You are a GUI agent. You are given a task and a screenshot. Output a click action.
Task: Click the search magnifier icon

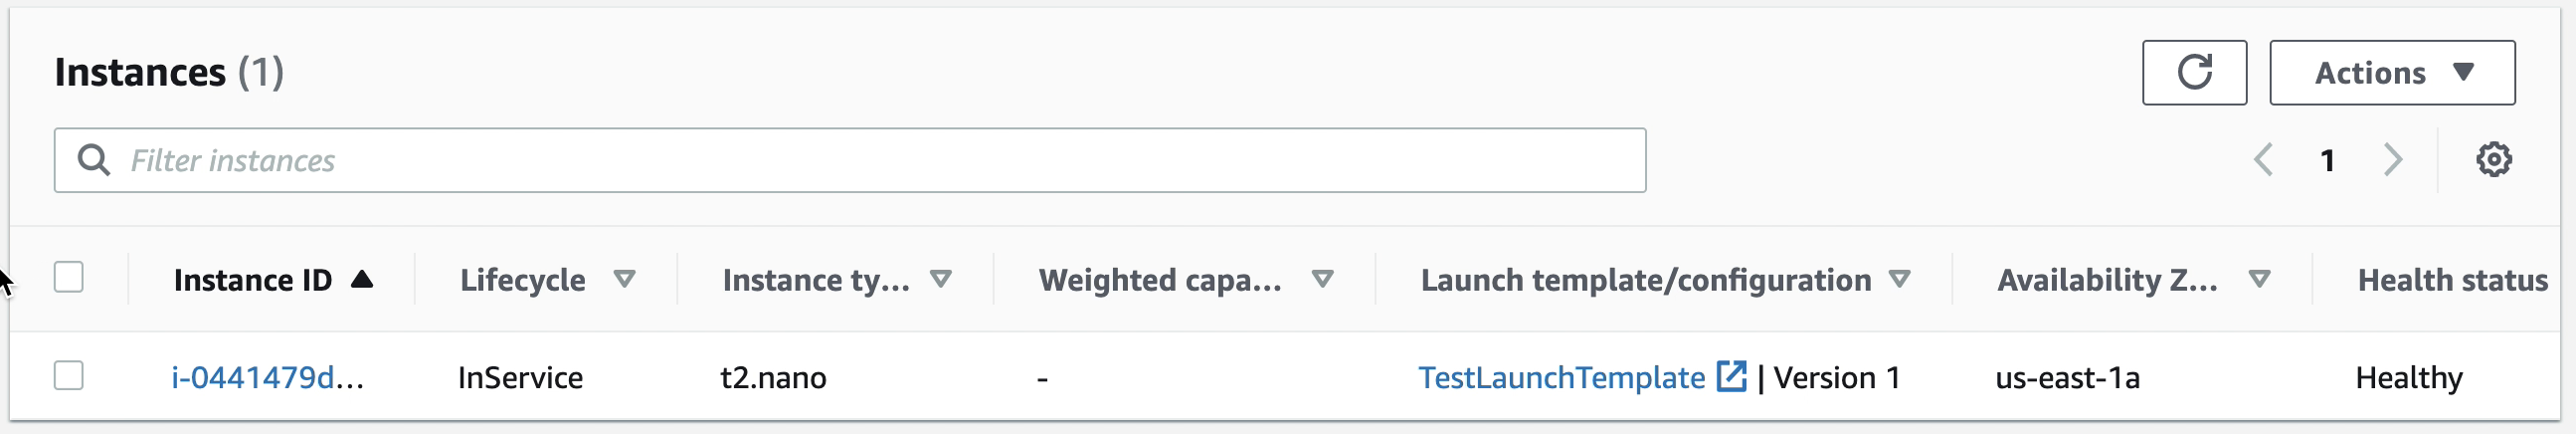point(93,160)
